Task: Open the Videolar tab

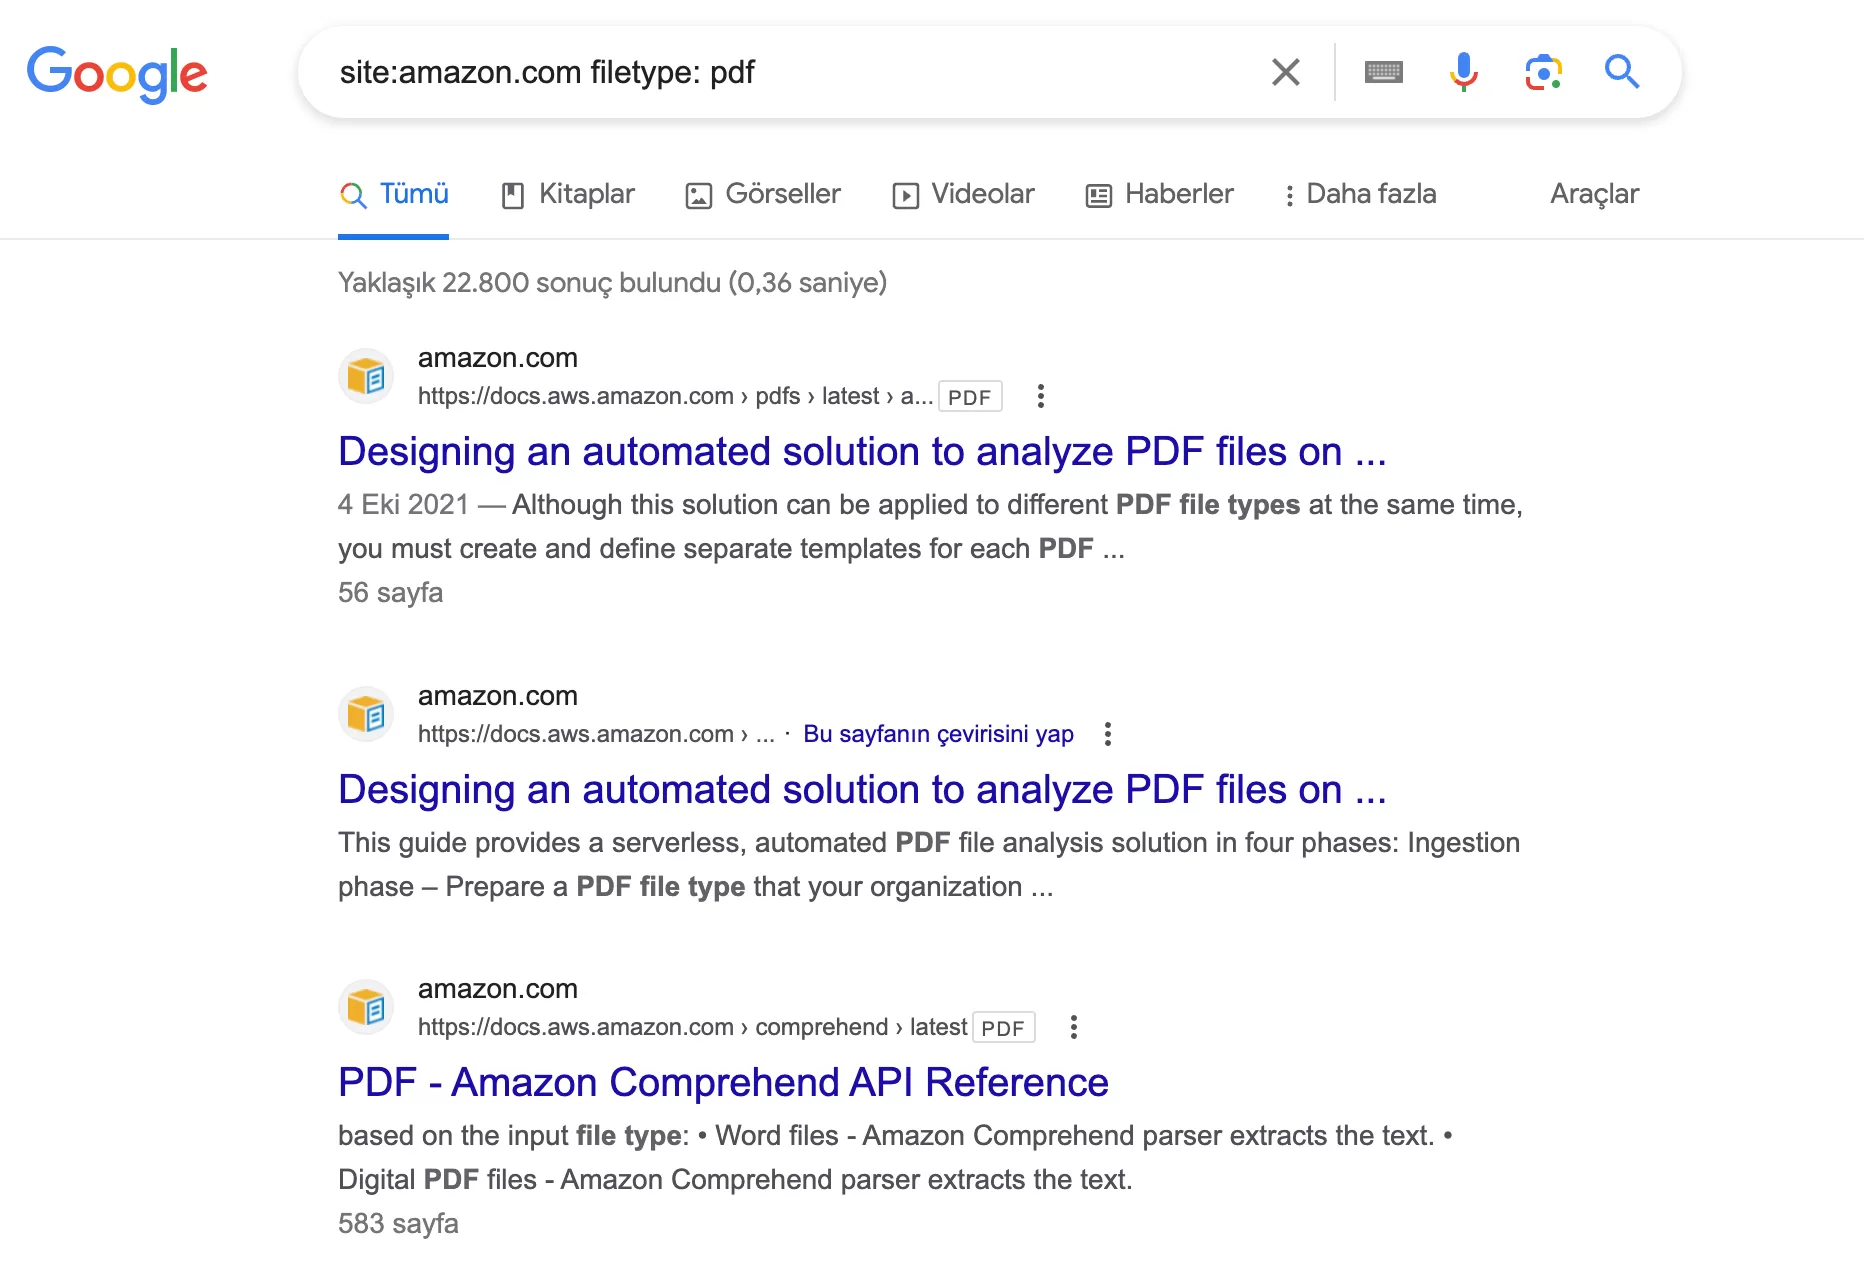Action: (x=963, y=194)
